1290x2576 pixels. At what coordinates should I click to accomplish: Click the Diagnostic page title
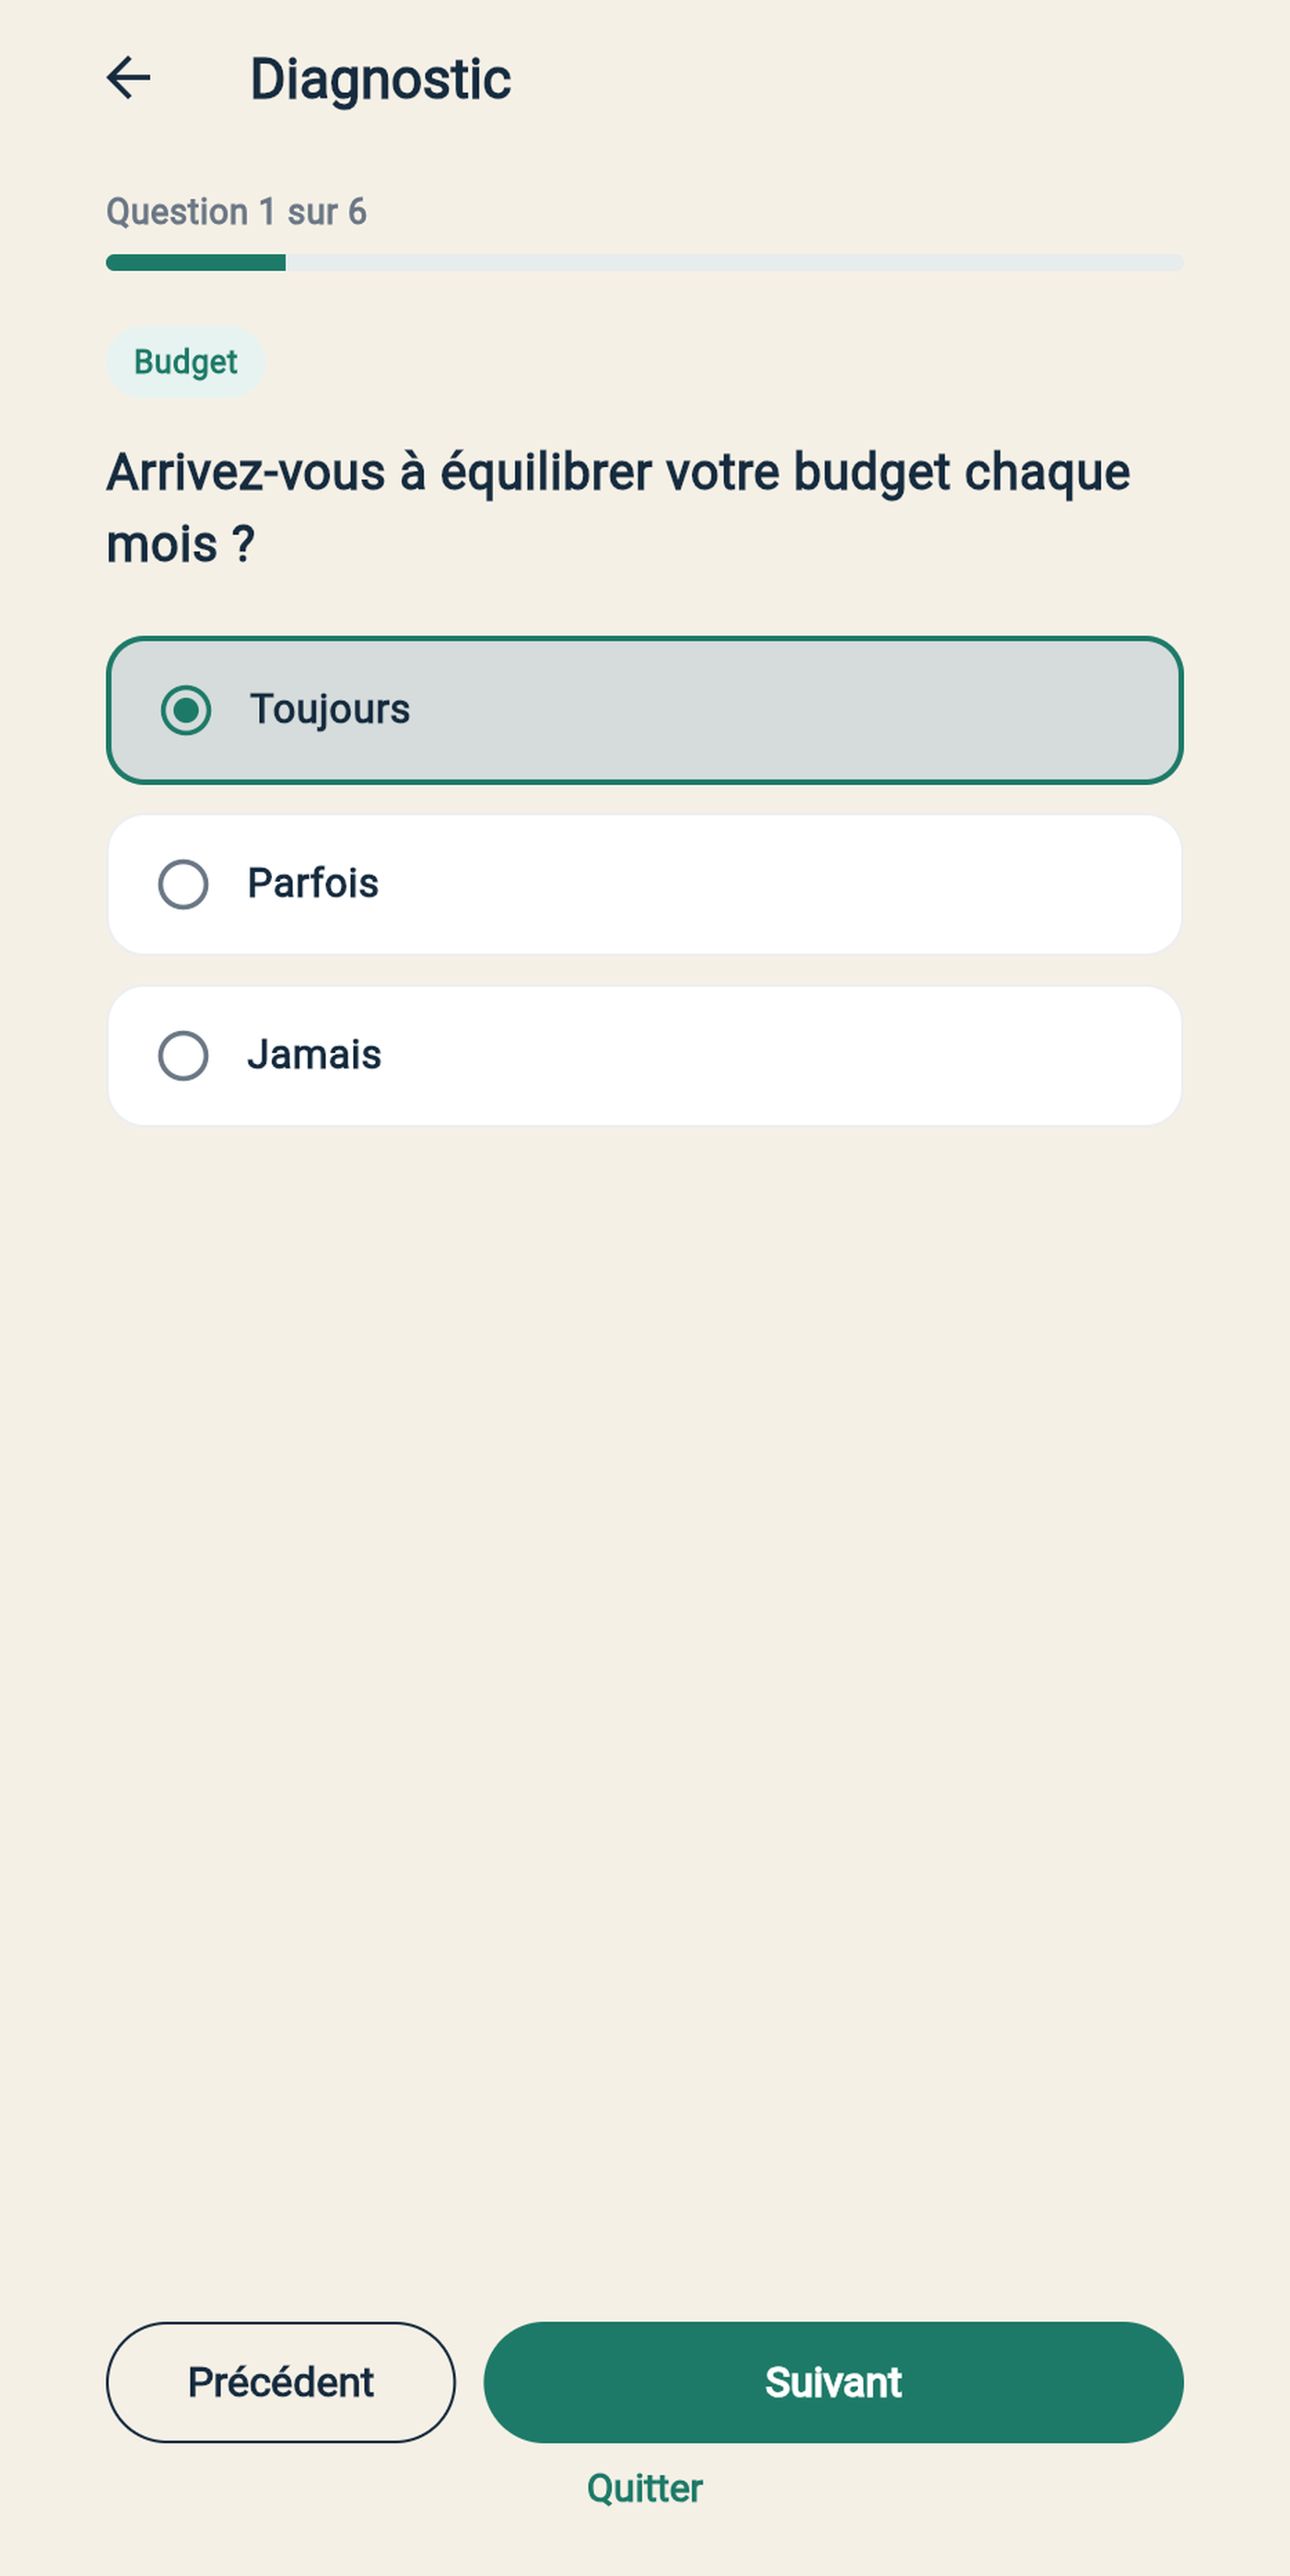click(380, 79)
